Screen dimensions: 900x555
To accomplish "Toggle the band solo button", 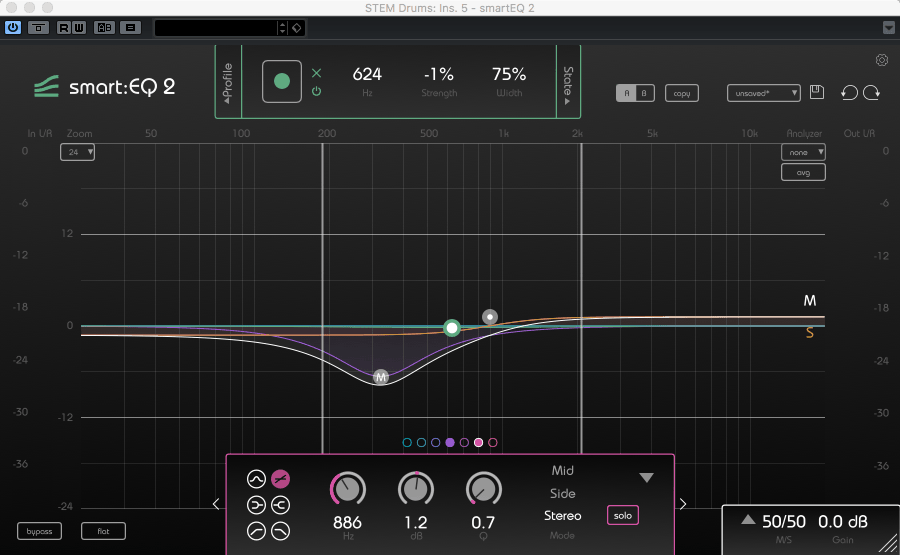I will (x=623, y=515).
